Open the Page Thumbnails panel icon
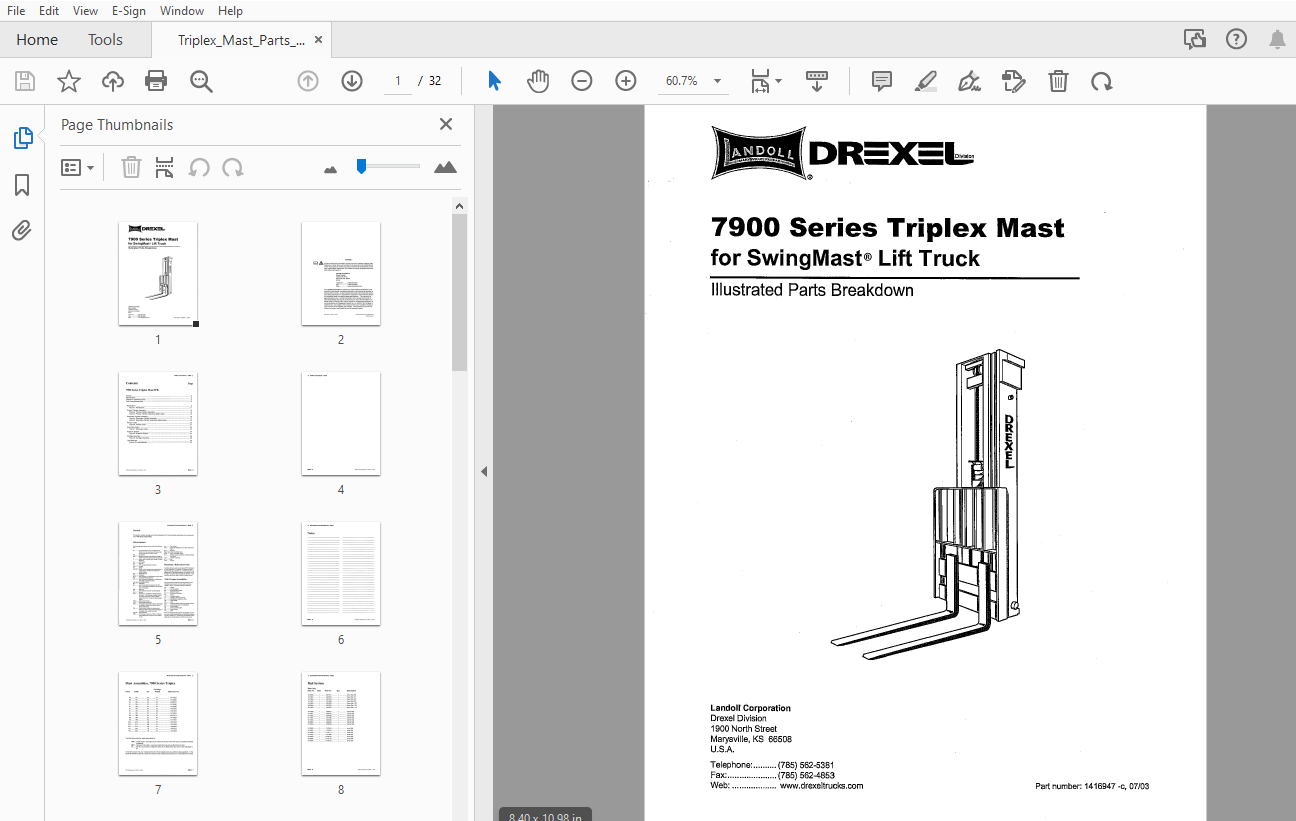This screenshot has width=1296, height=821. 23,138
